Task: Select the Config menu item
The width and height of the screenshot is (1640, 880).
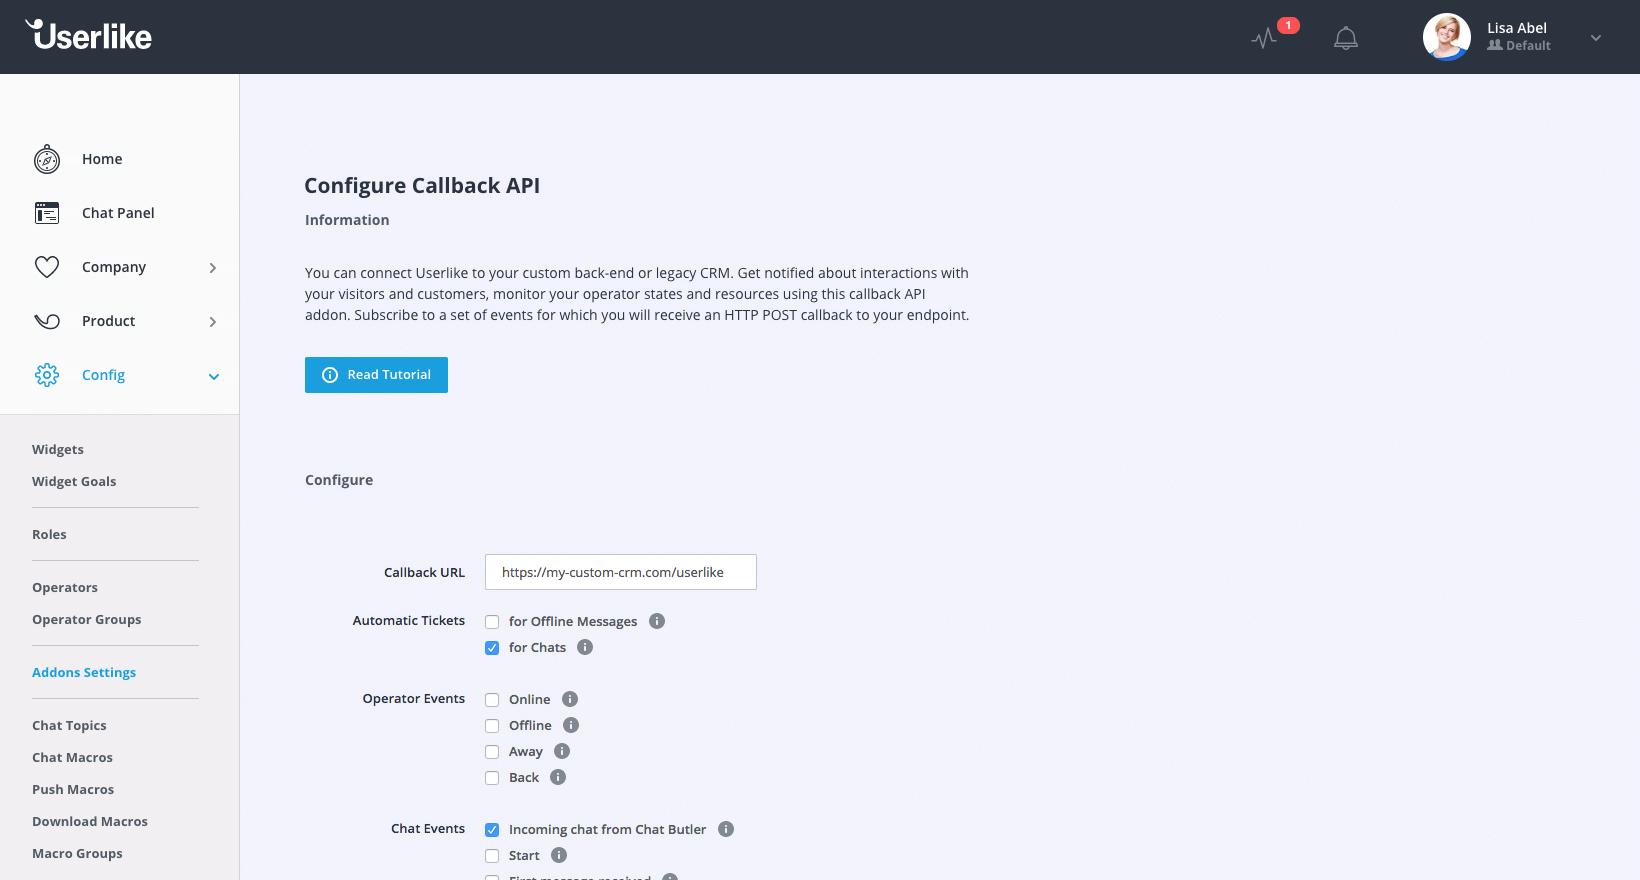Action: [x=103, y=375]
